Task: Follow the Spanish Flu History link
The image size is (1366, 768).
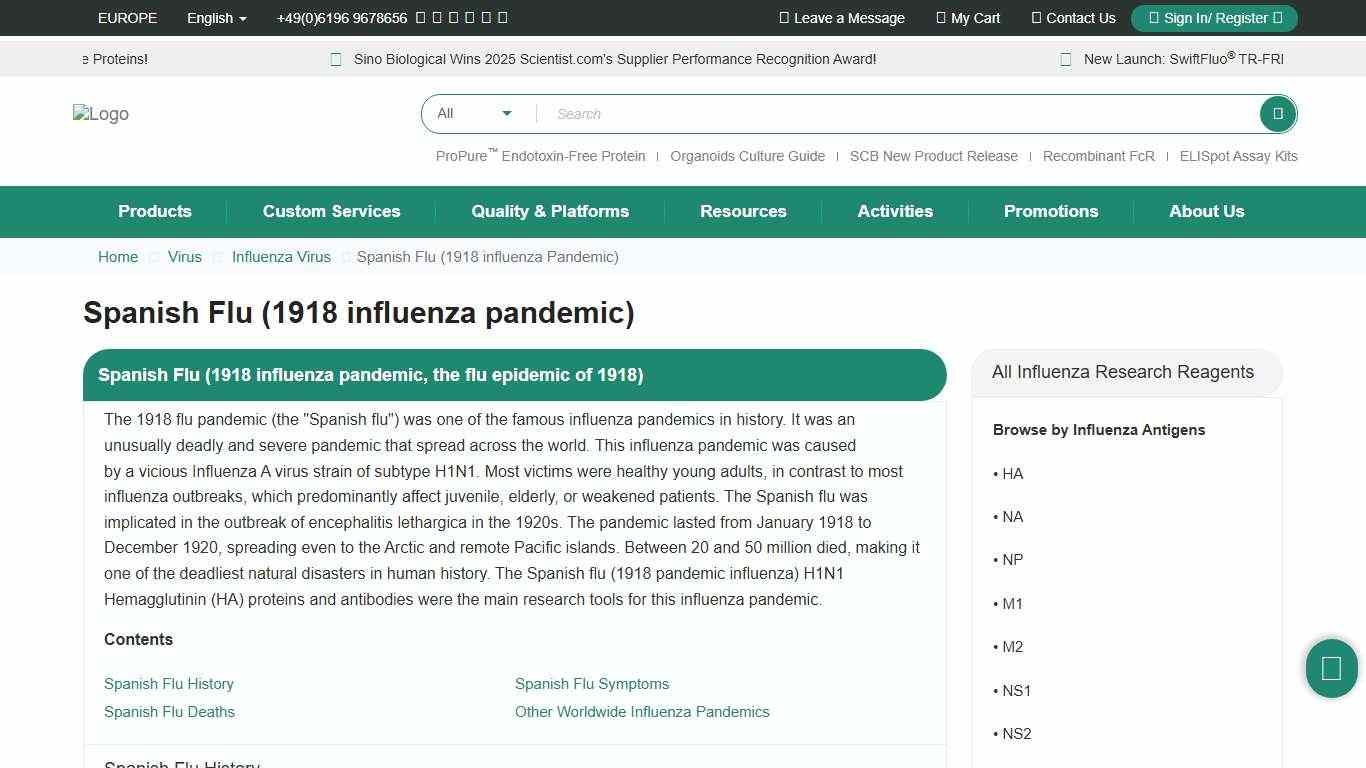Action: [x=168, y=684]
